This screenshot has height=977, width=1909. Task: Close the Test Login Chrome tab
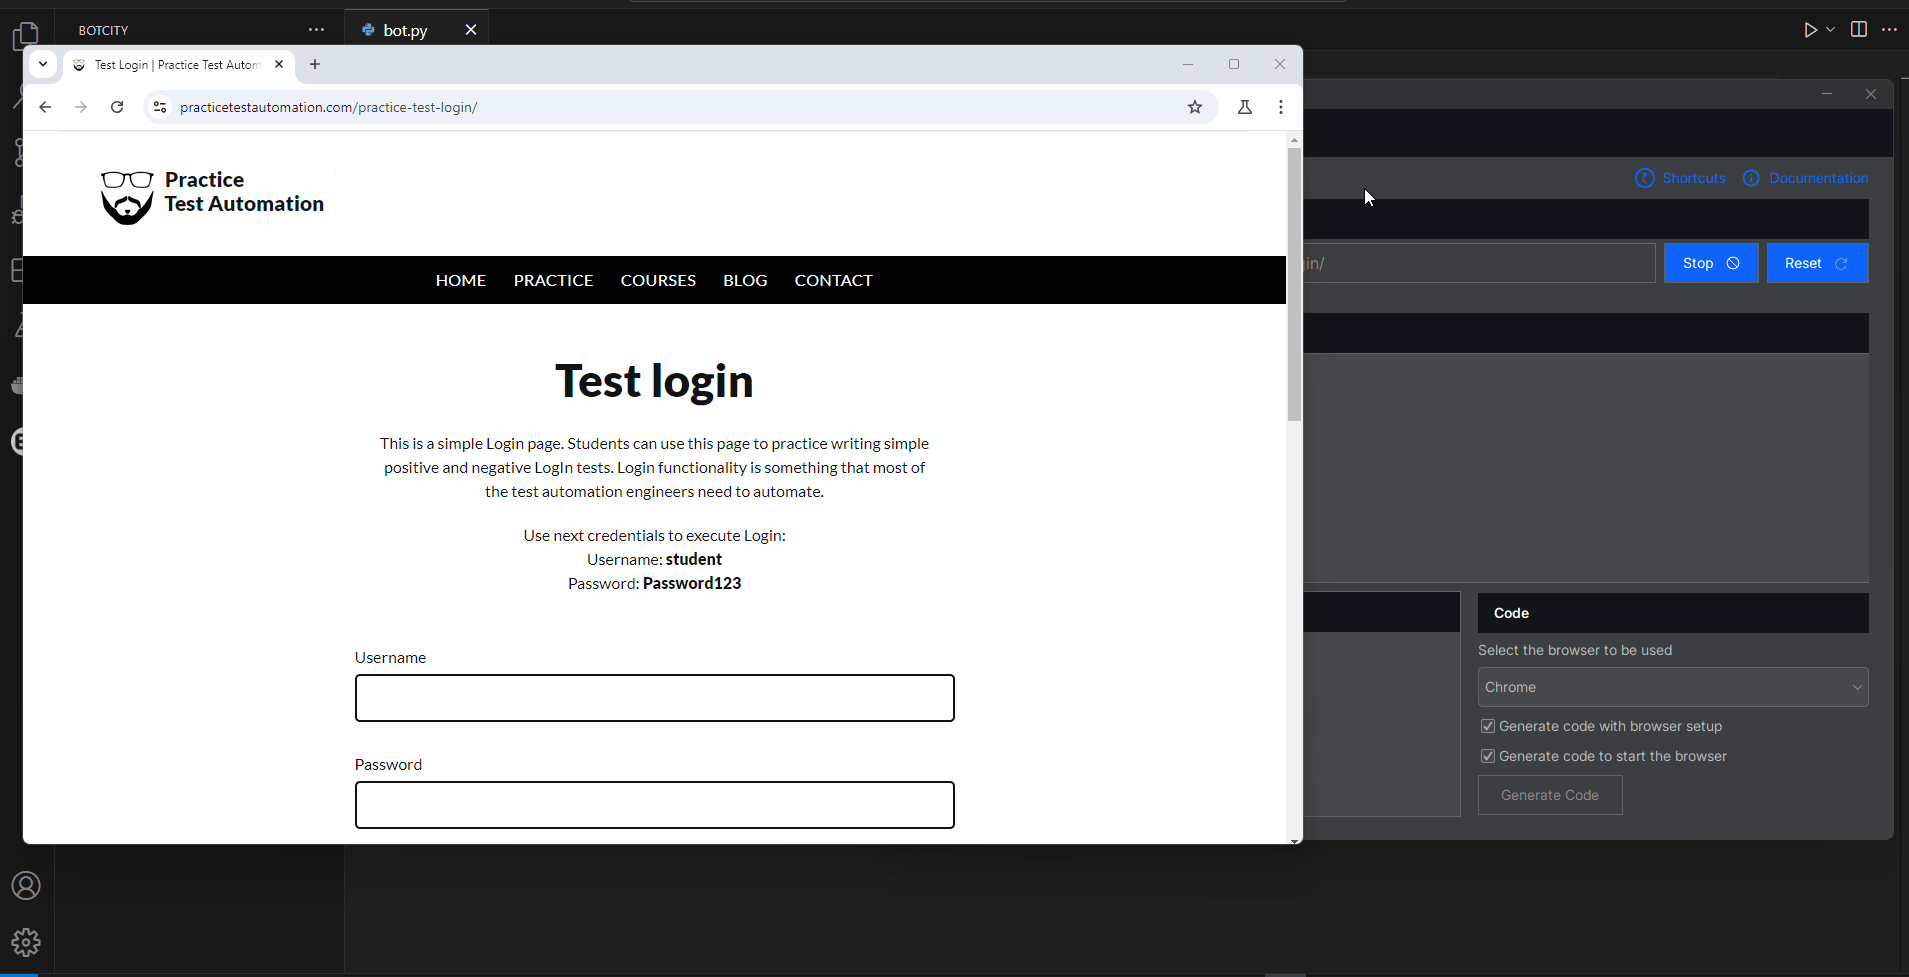pos(279,64)
